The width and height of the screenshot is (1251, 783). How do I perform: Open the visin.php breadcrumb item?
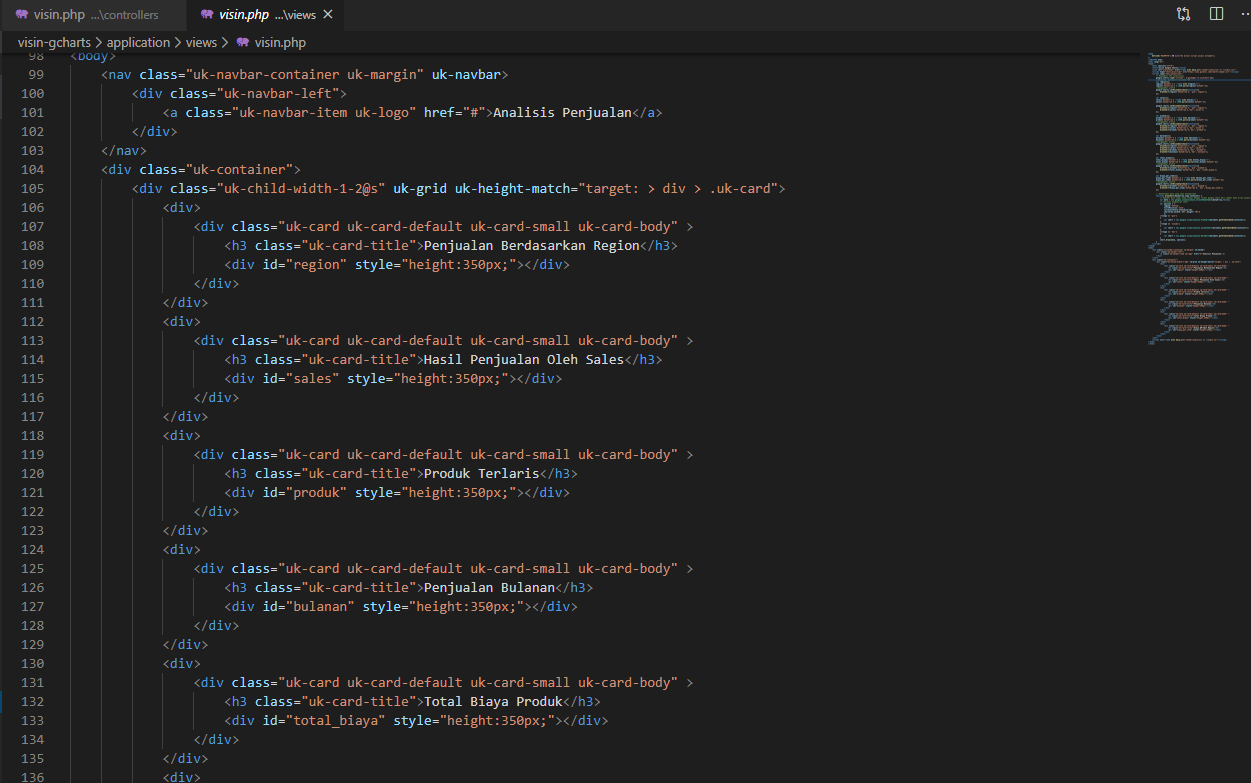point(280,43)
